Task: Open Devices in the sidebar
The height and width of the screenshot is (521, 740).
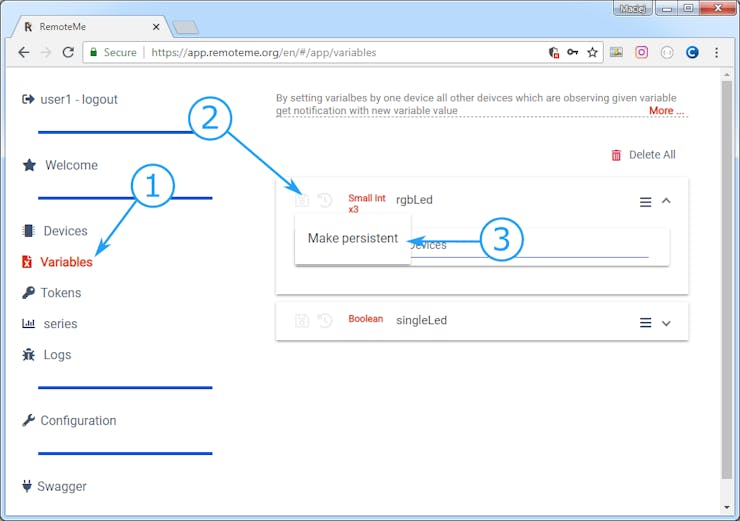Action: (x=65, y=231)
